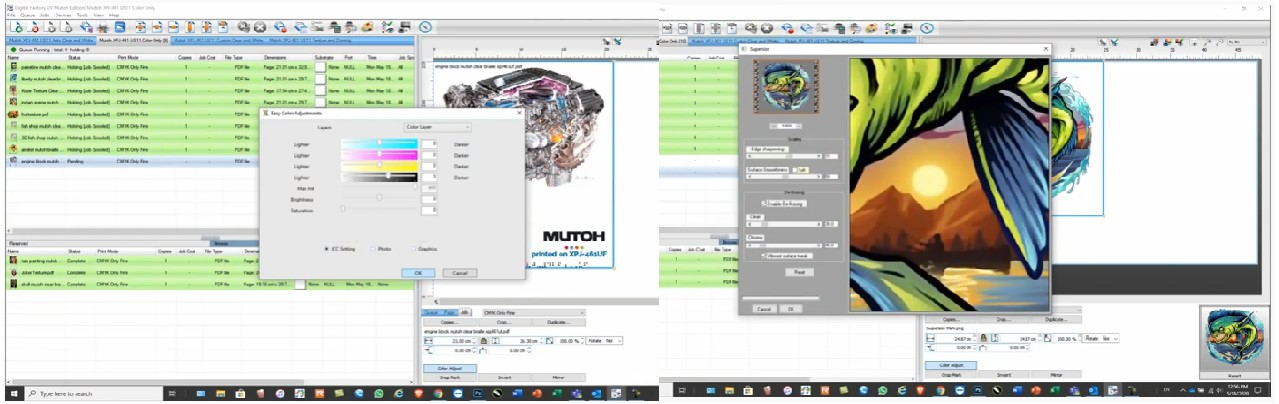Viewport: 1279px width, 404px height.
Task: Open the Jobs menu
Action: 46,15
